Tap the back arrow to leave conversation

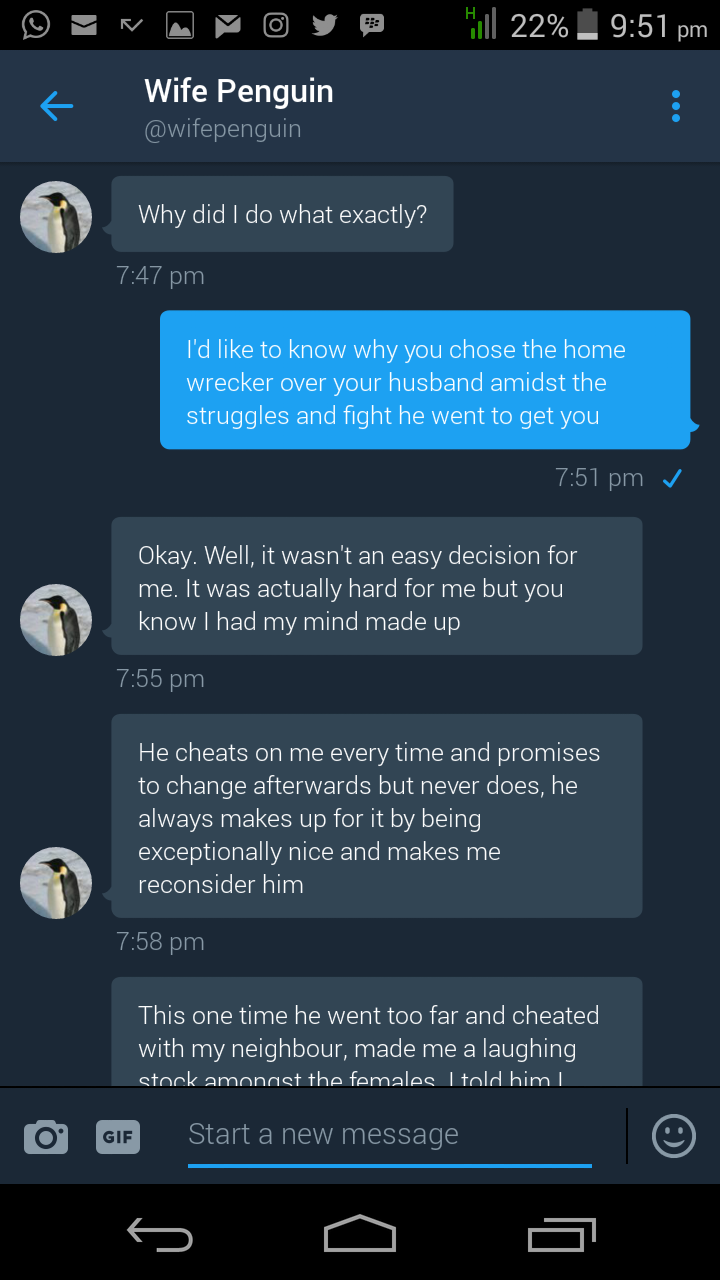tap(56, 106)
